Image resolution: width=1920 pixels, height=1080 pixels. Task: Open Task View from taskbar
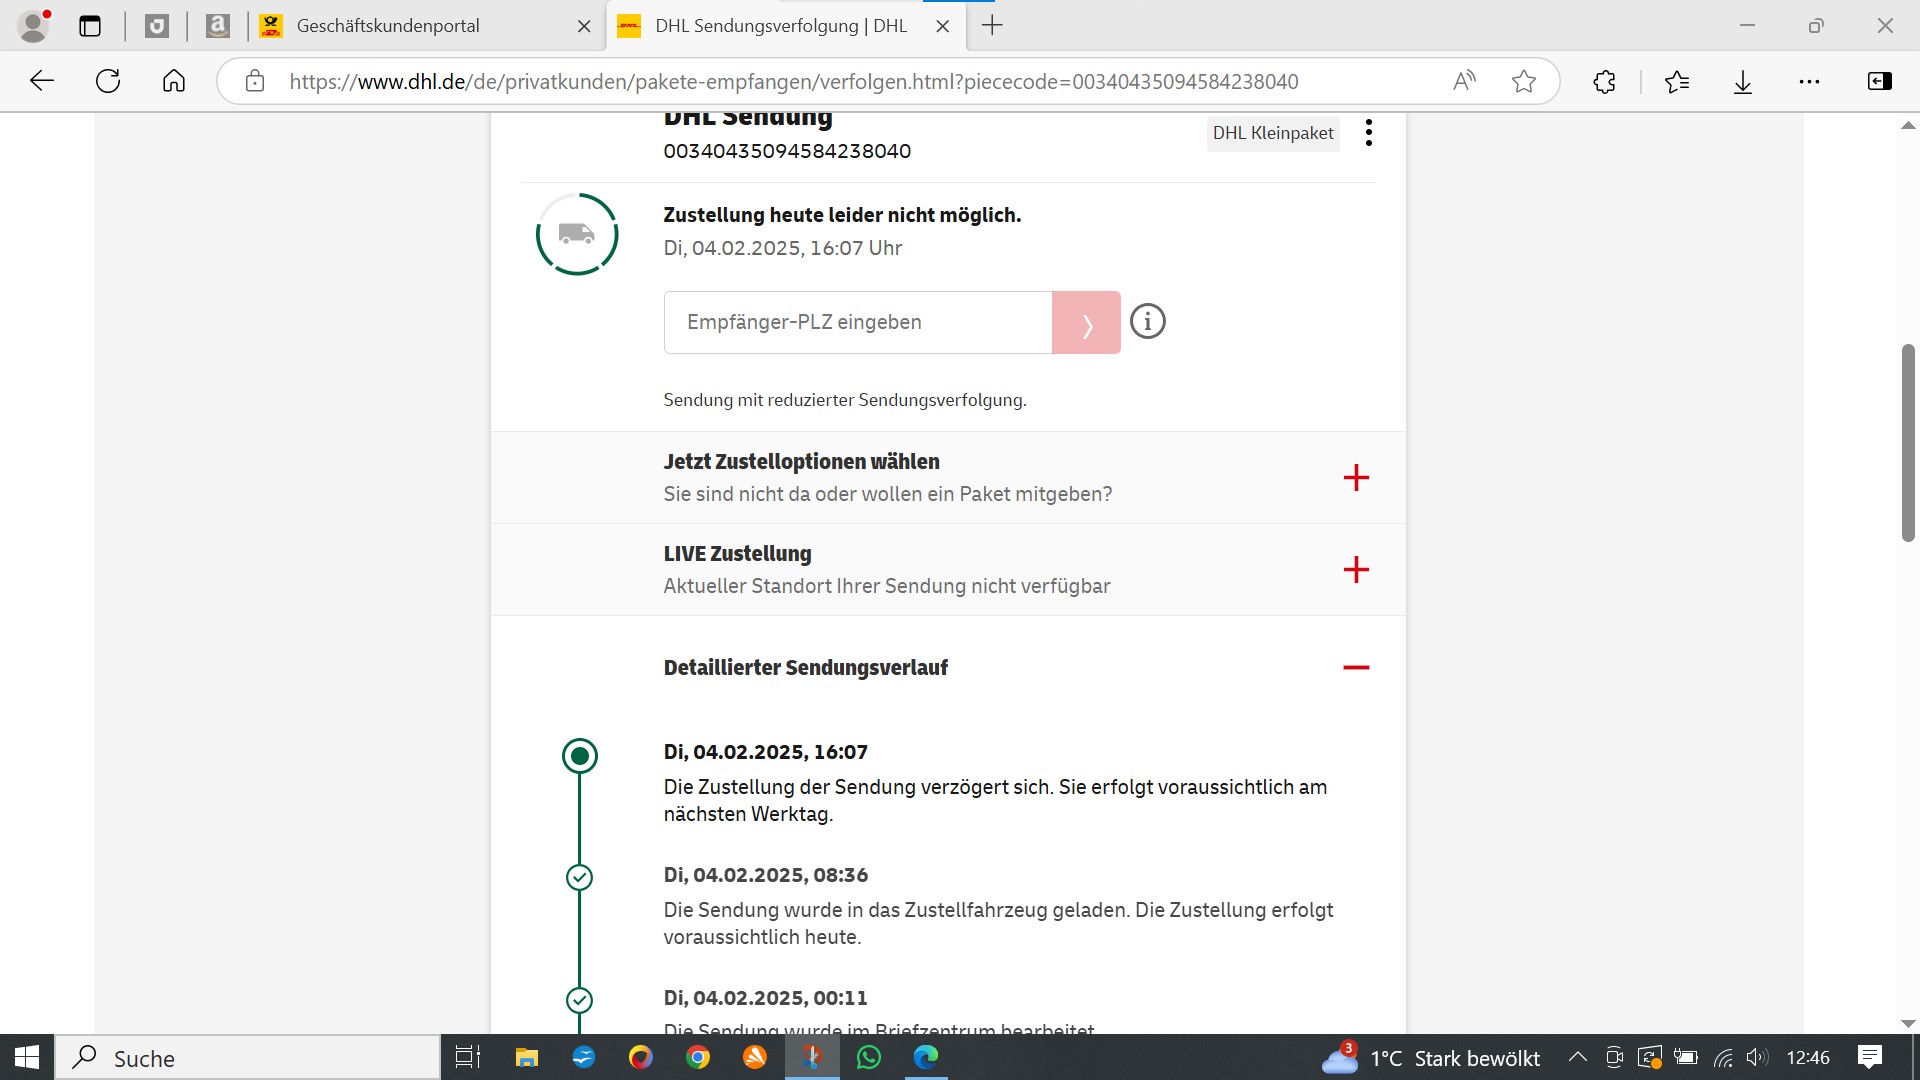pyautogui.click(x=468, y=1057)
